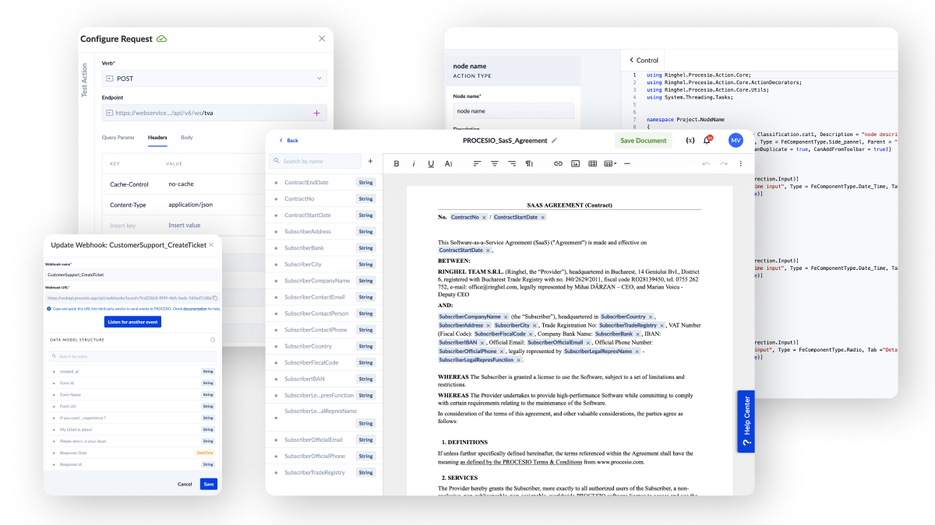This screenshot has width=935, height=525.
Task: Click the center align icon
Action: tap(494, 164)
